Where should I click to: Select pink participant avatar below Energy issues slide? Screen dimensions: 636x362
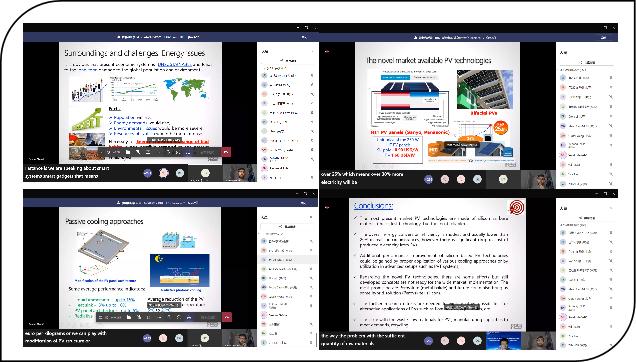[164, 173]
